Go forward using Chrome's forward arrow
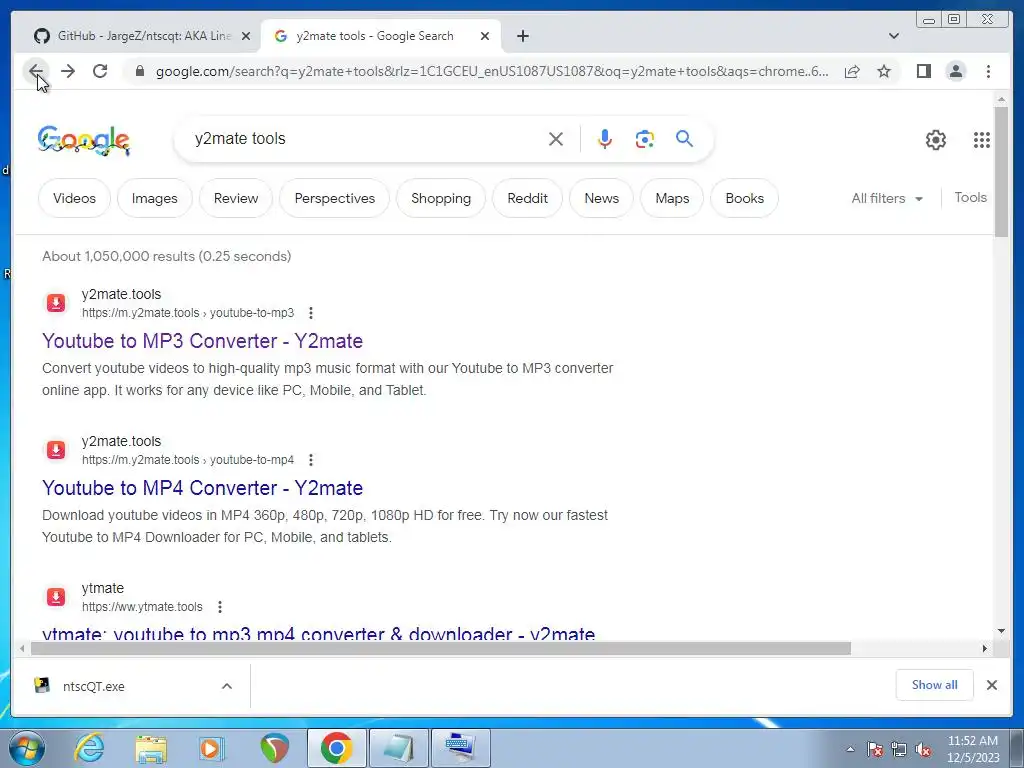Image resolution: width=1024 pixels, height=768 pixels. pos(68,71)
